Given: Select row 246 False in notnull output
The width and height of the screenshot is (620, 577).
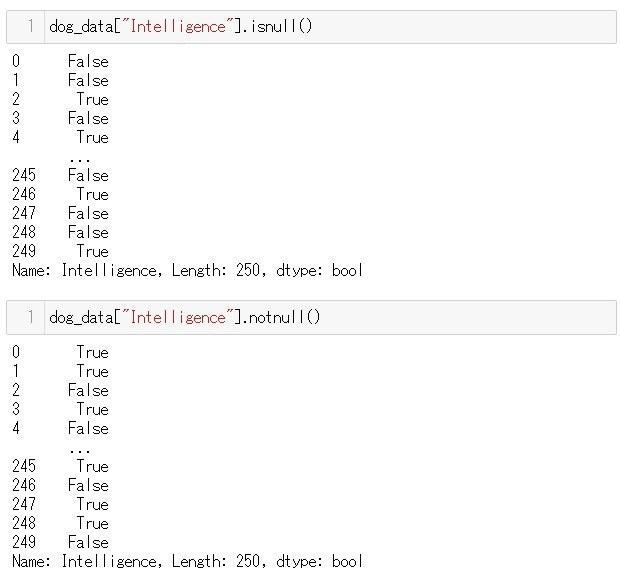Looking at the screenshot, I should [x=60, y=485].
